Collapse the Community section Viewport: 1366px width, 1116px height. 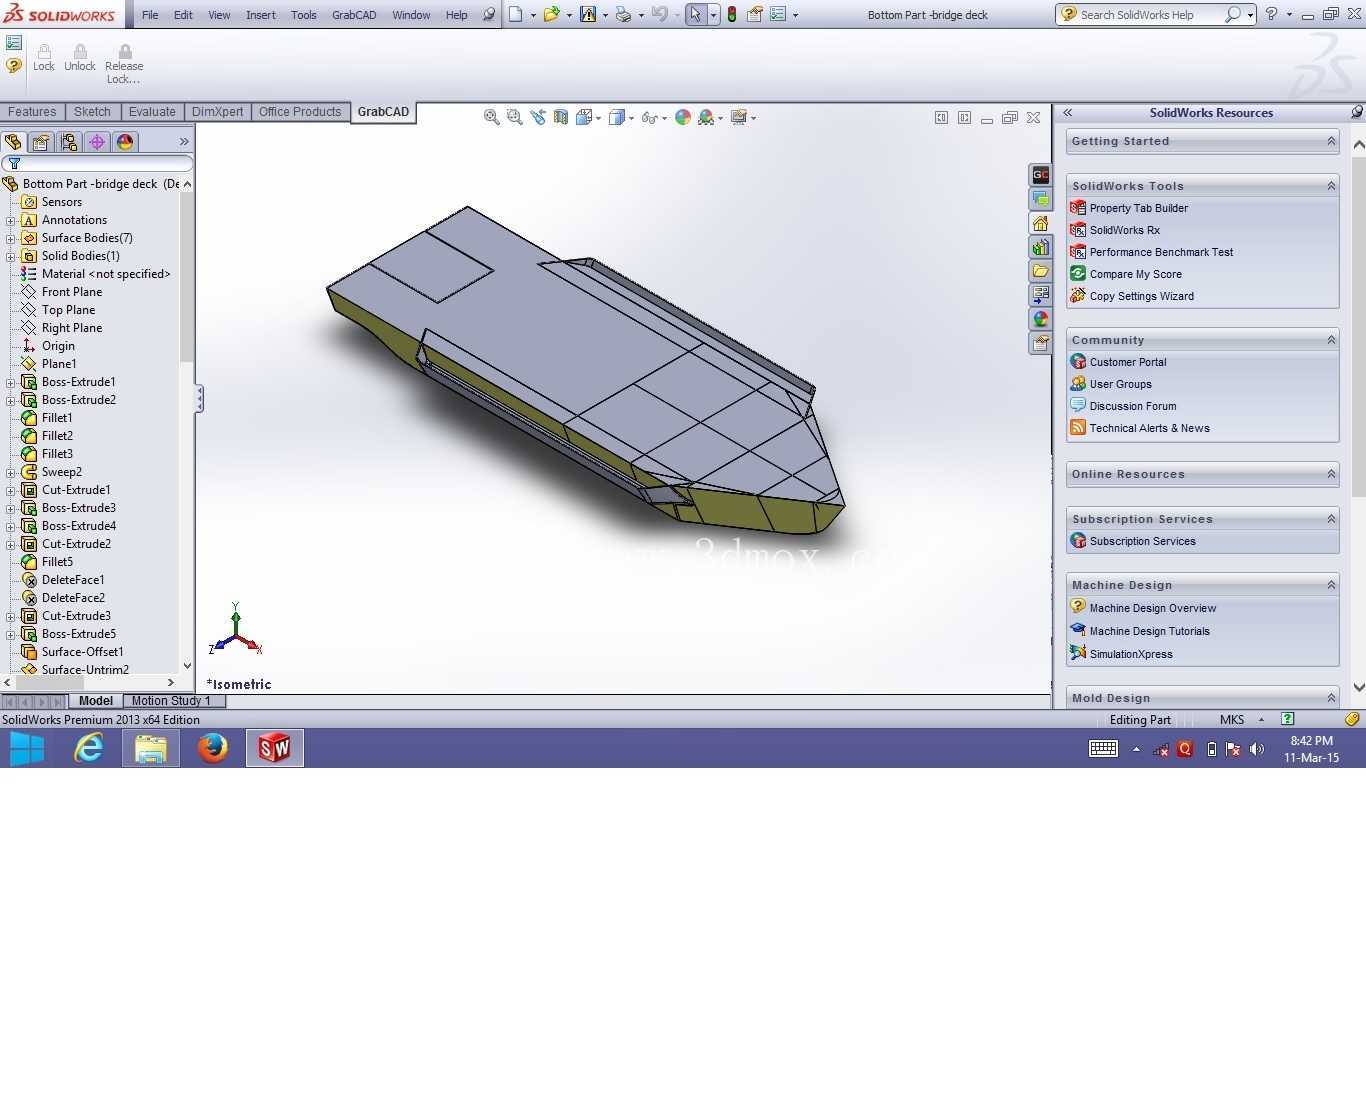tap(1331, 340)
